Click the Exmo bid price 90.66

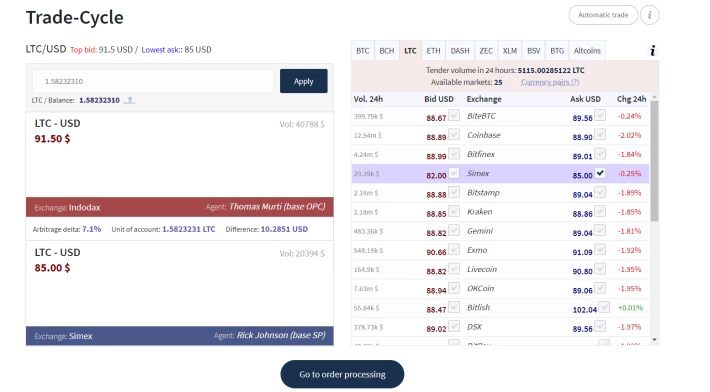(436, 252)
